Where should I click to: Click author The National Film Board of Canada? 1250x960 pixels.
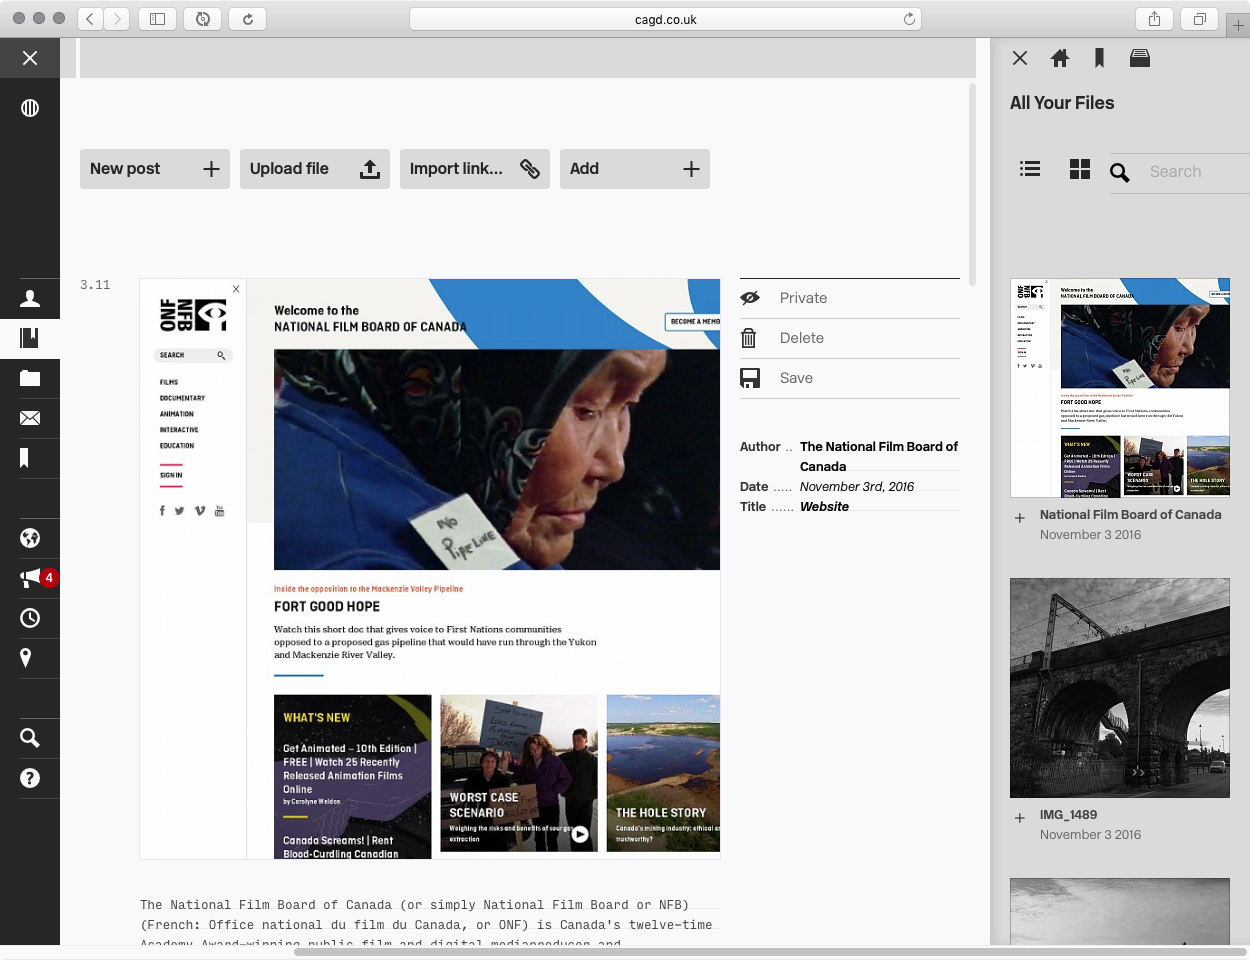pyautogui.click(x=879, y=457)
